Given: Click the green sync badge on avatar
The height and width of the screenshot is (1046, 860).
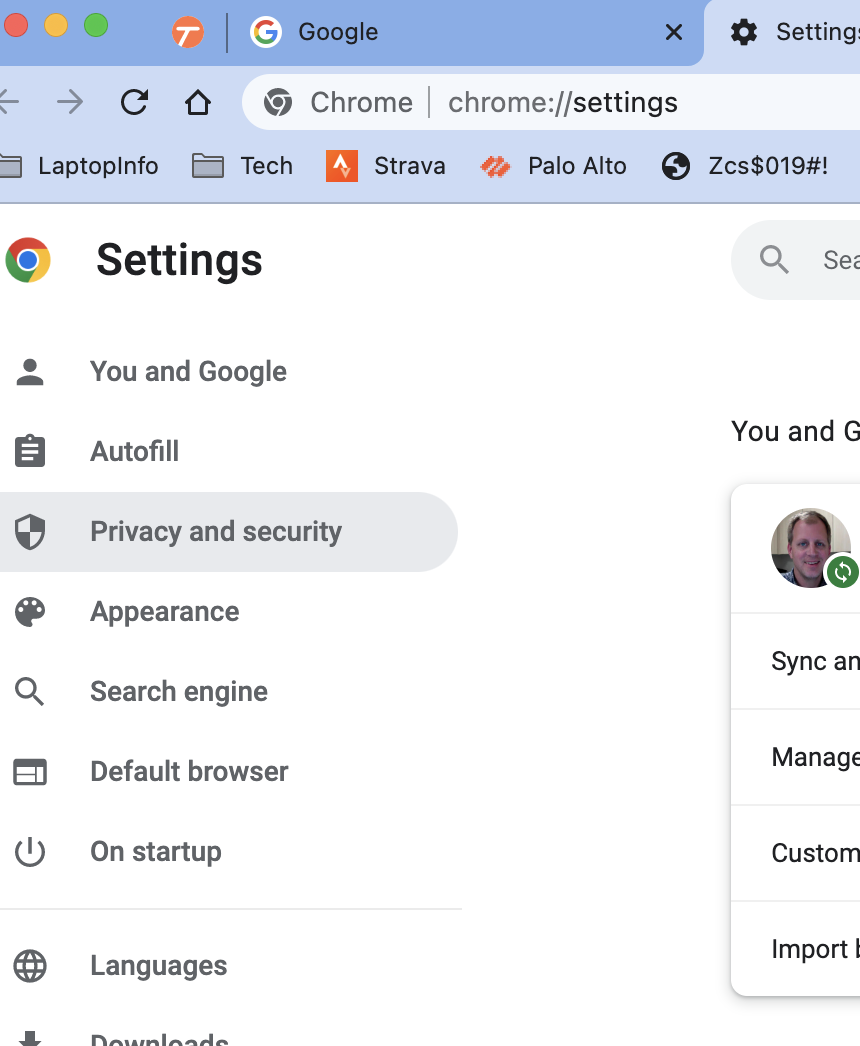Looking at the screenshot, I should click(843, 572).
